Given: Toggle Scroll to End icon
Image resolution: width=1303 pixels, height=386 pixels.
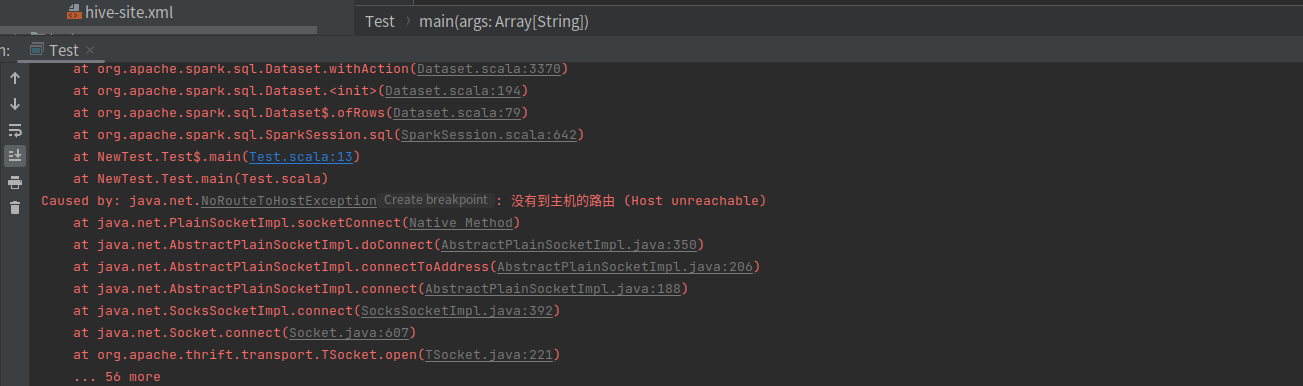Looking at the screenshot, I should tap(15, 156).
